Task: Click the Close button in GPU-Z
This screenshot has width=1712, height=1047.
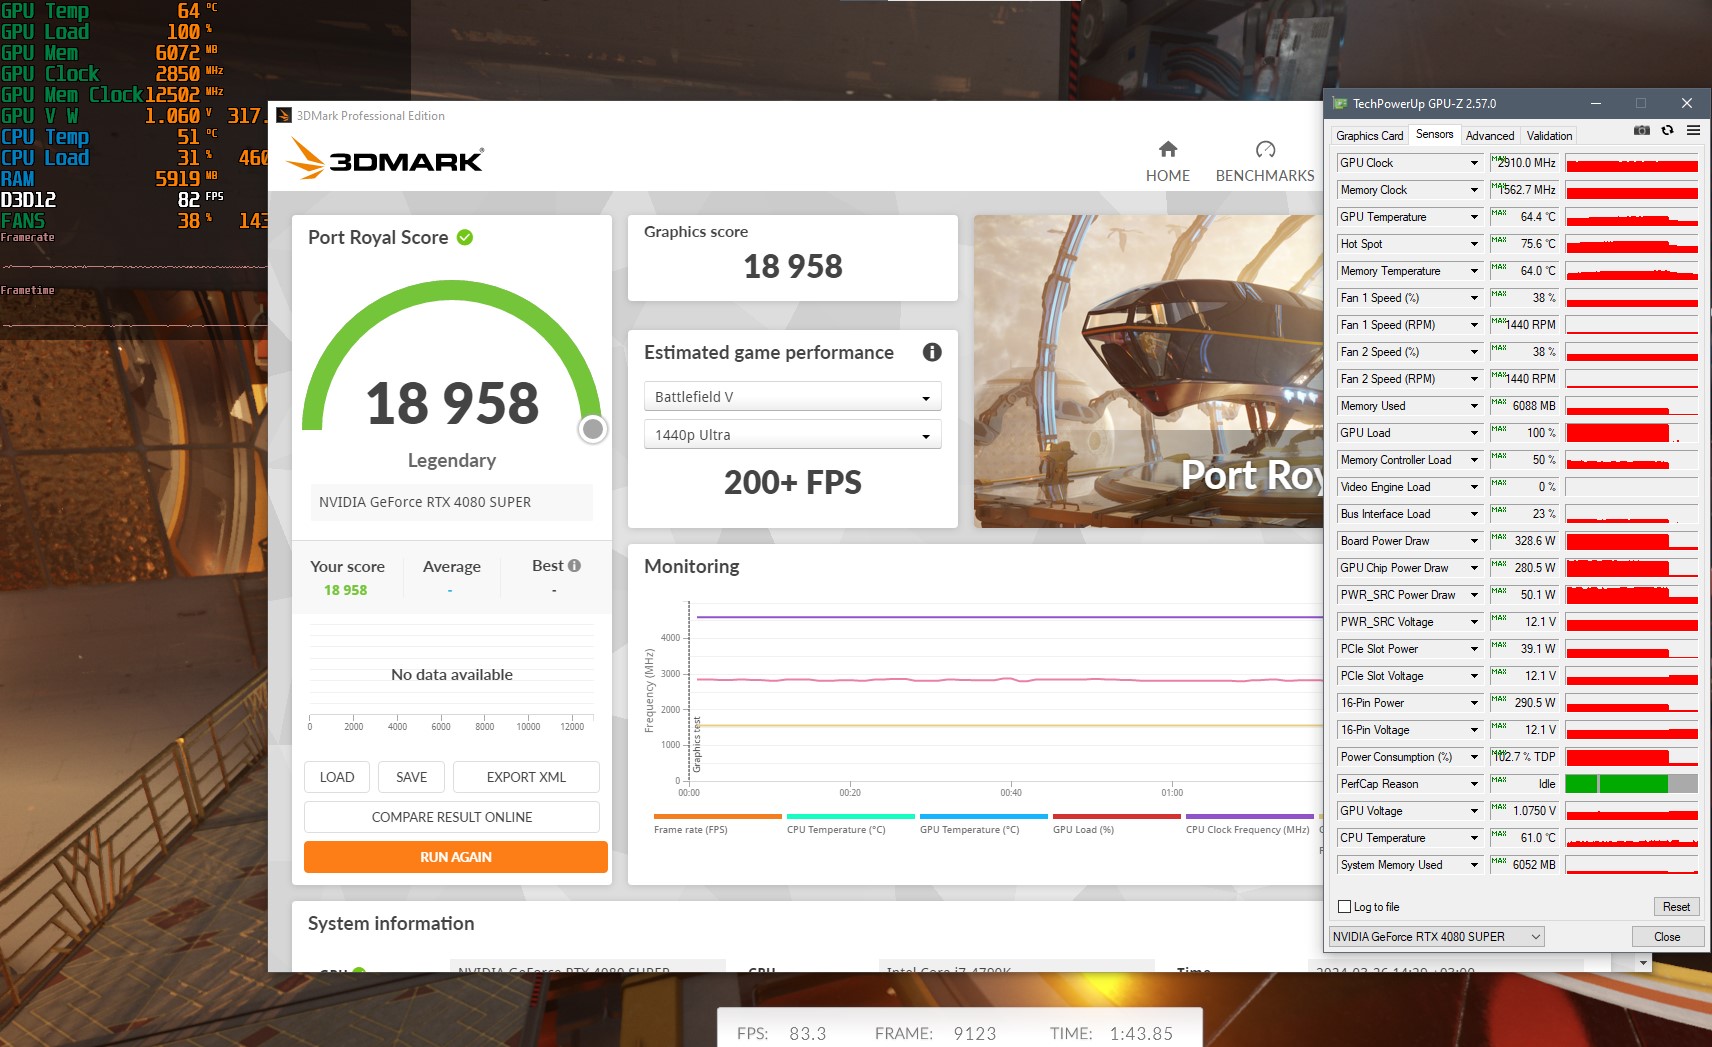Action: (1667, 937)
